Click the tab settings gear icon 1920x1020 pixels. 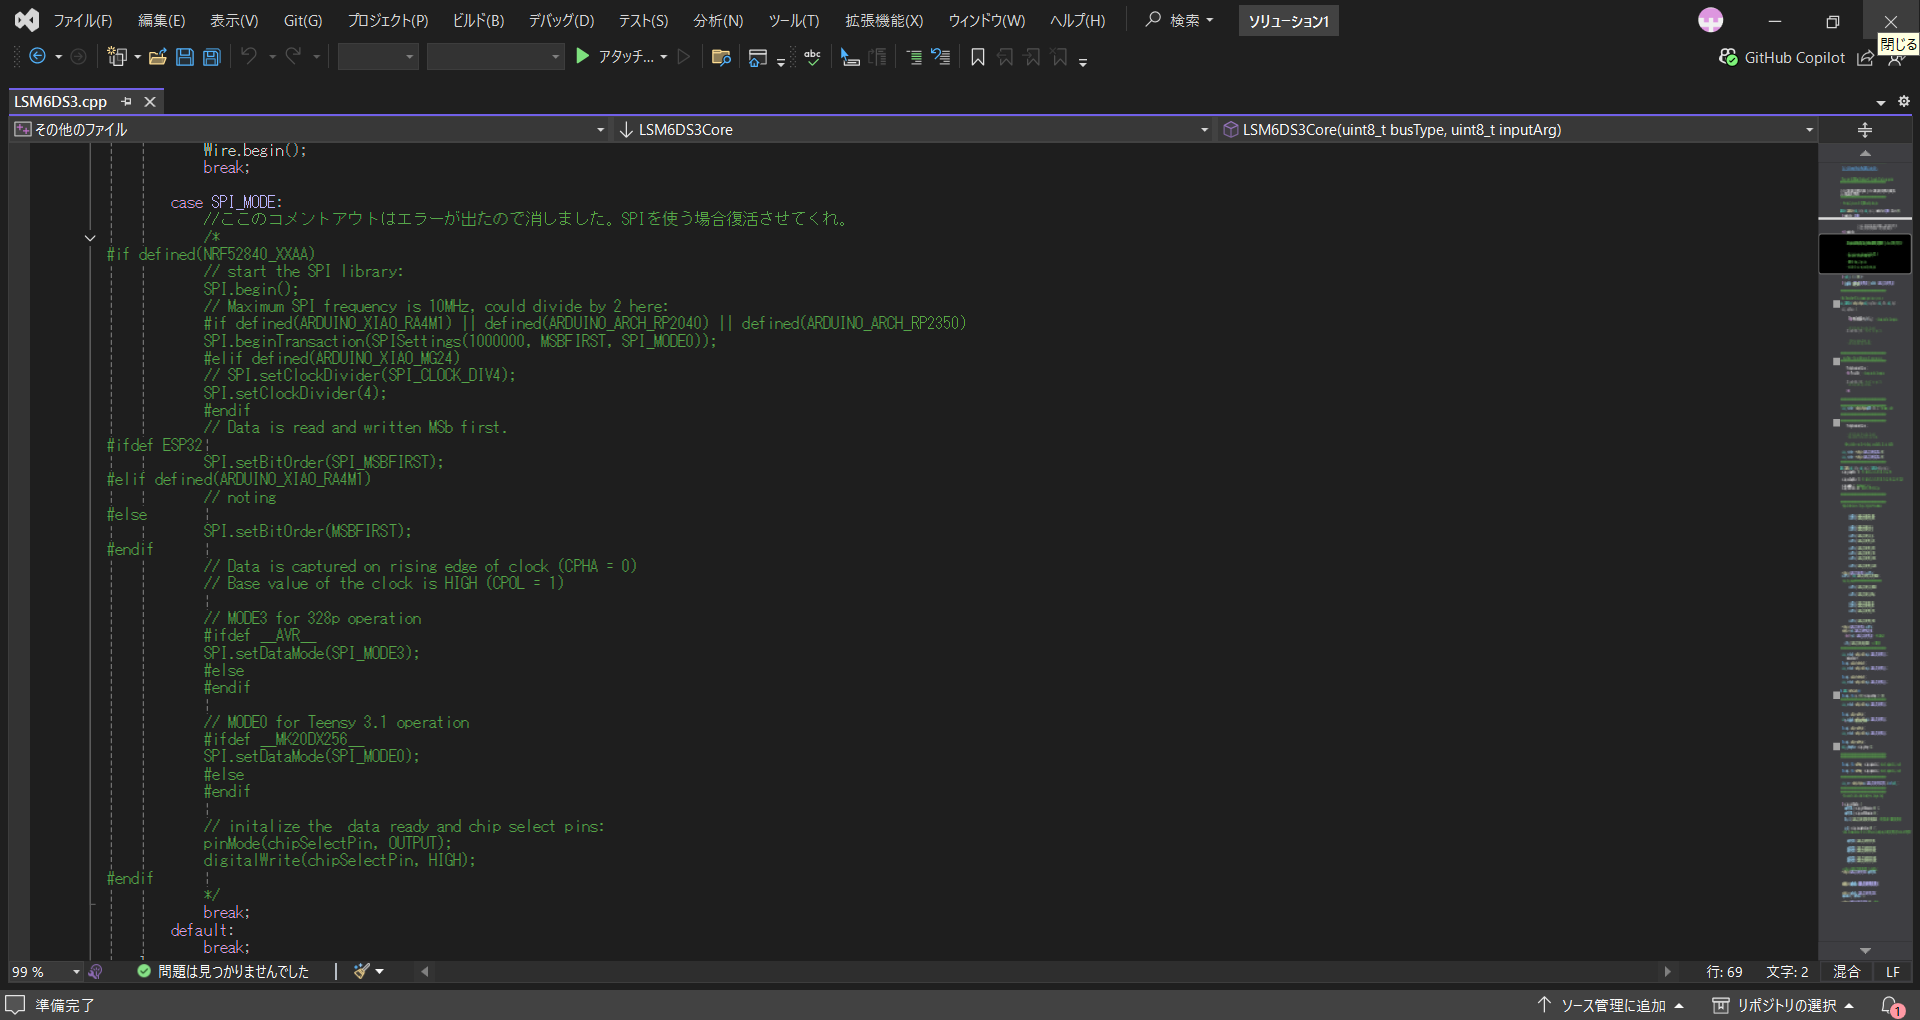(x=1904, y=101)
